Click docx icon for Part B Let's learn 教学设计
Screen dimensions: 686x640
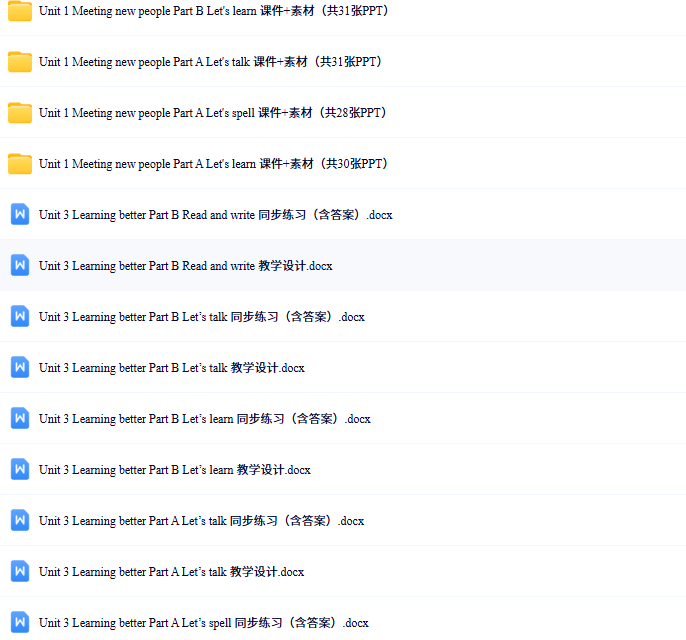[20, 470]
